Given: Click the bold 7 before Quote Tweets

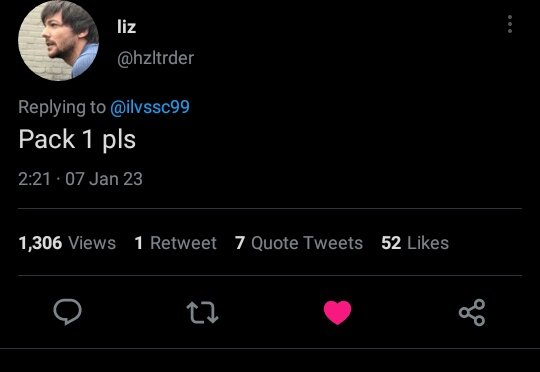Looking at the screenshot, I should 240,243.
